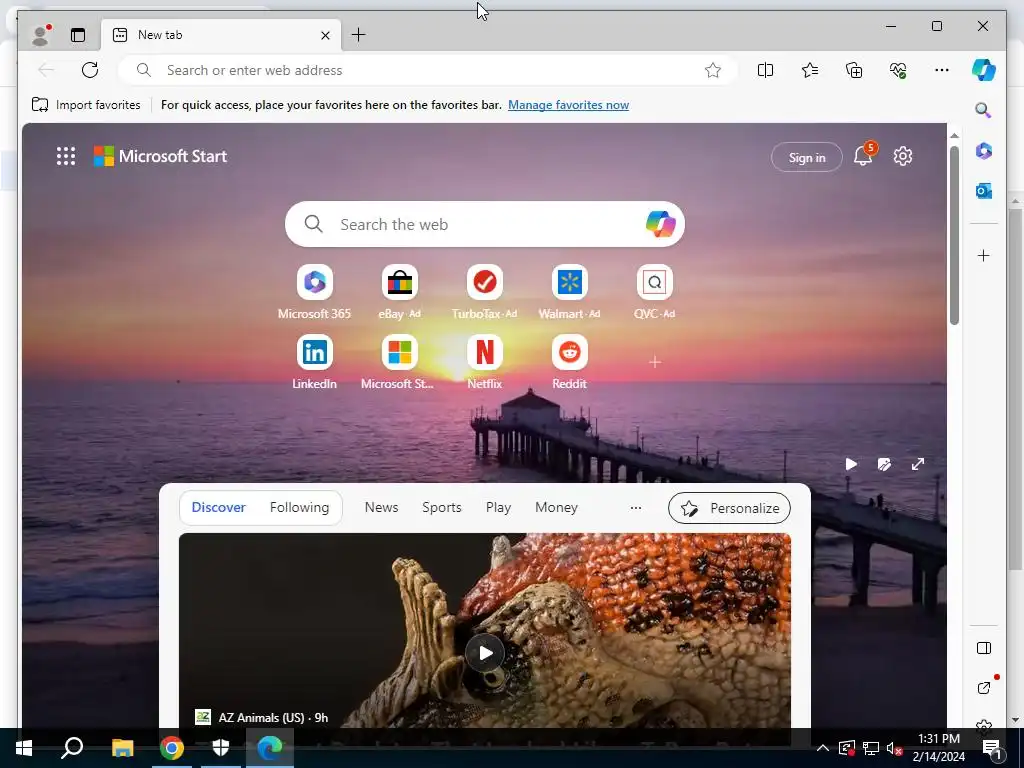Expand the background to full view
The height and width of the screenshot is (768, 1024).
pyautogui.click(x=918, y=464)
